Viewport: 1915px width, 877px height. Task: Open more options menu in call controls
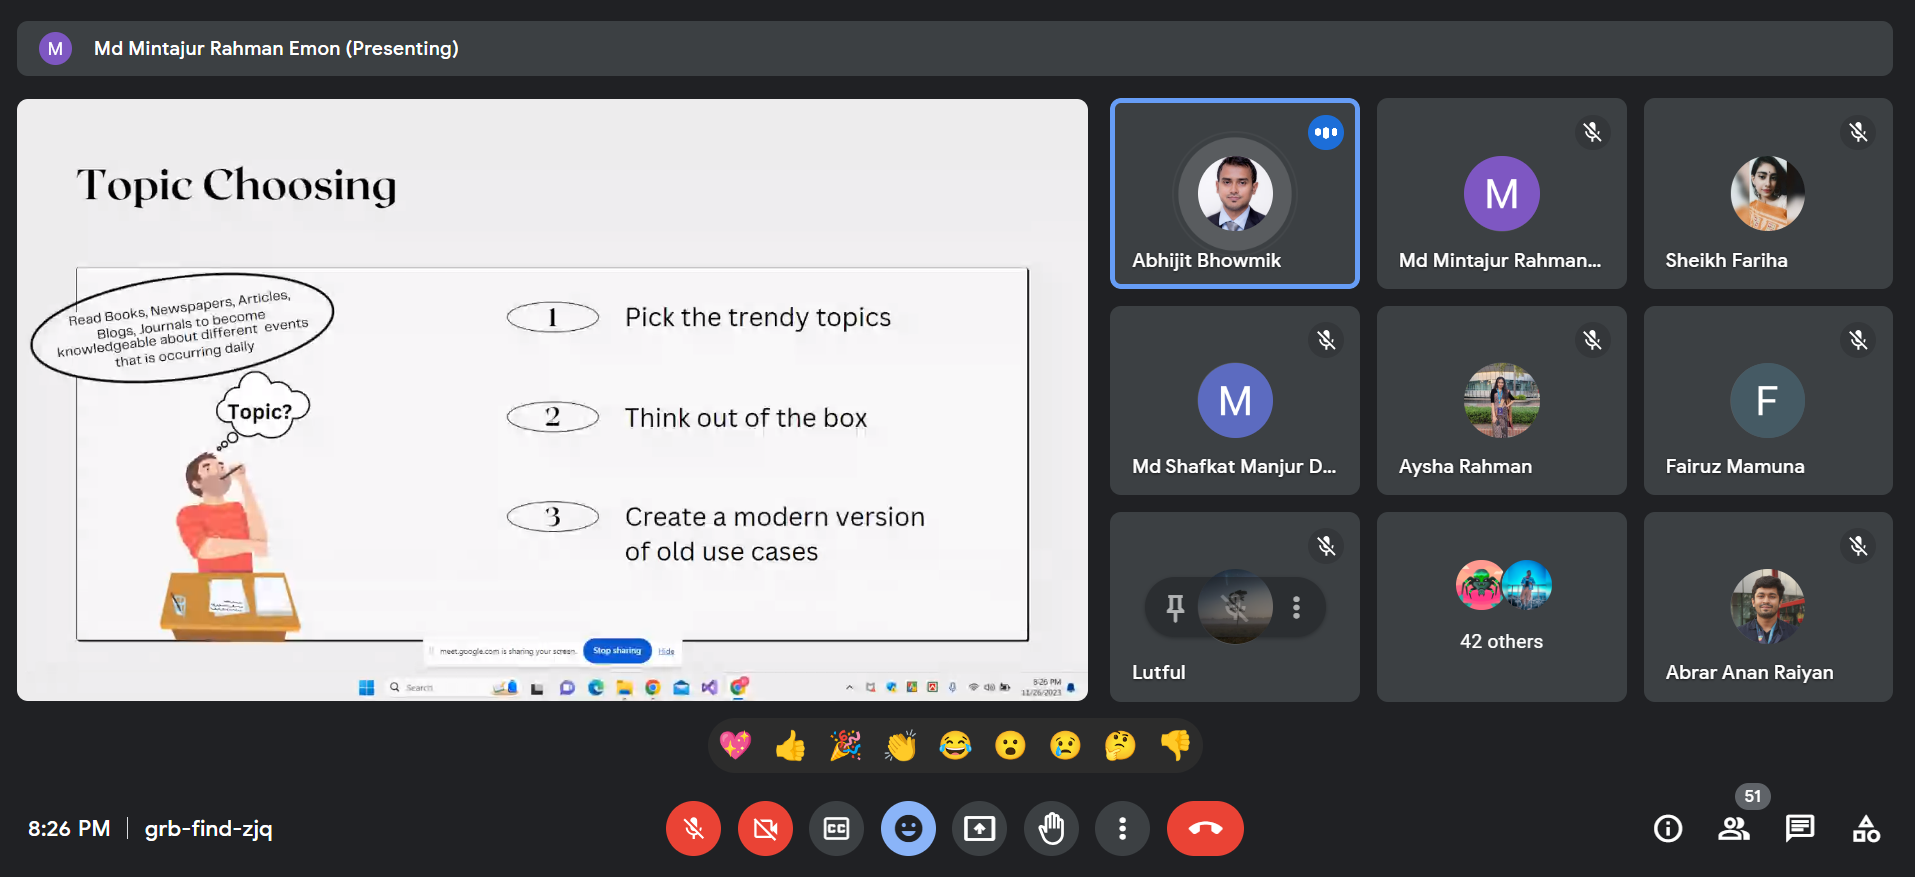click(1122, 828)
